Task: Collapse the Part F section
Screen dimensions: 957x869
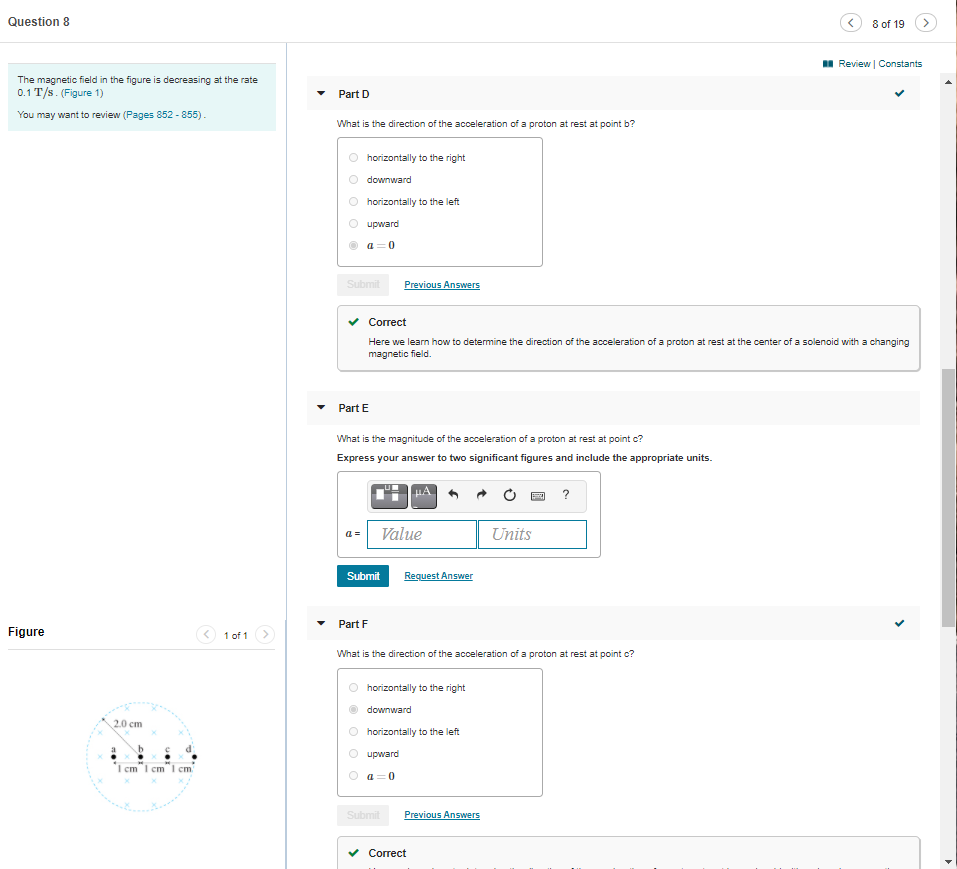Action: click(321, 623)
